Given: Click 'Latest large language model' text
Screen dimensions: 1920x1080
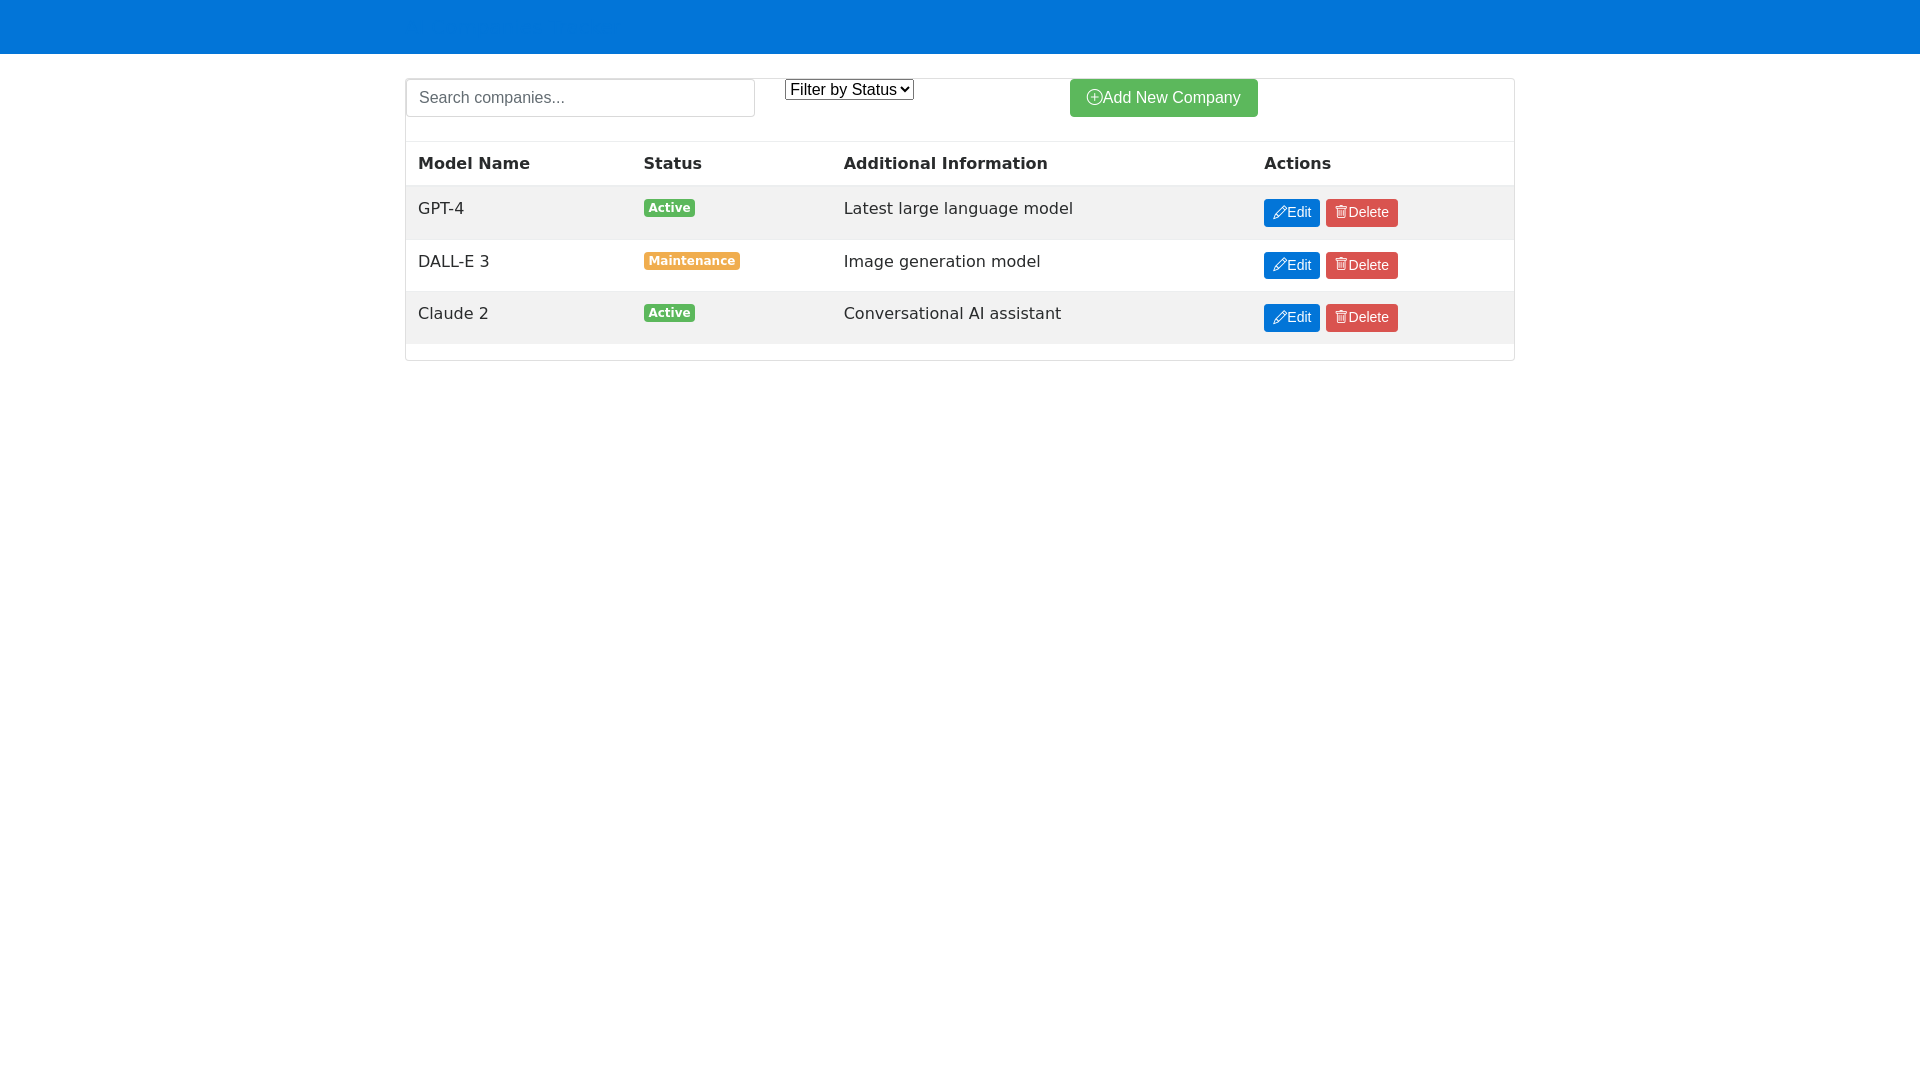Looking at the screenshot, I should (958, 209).
